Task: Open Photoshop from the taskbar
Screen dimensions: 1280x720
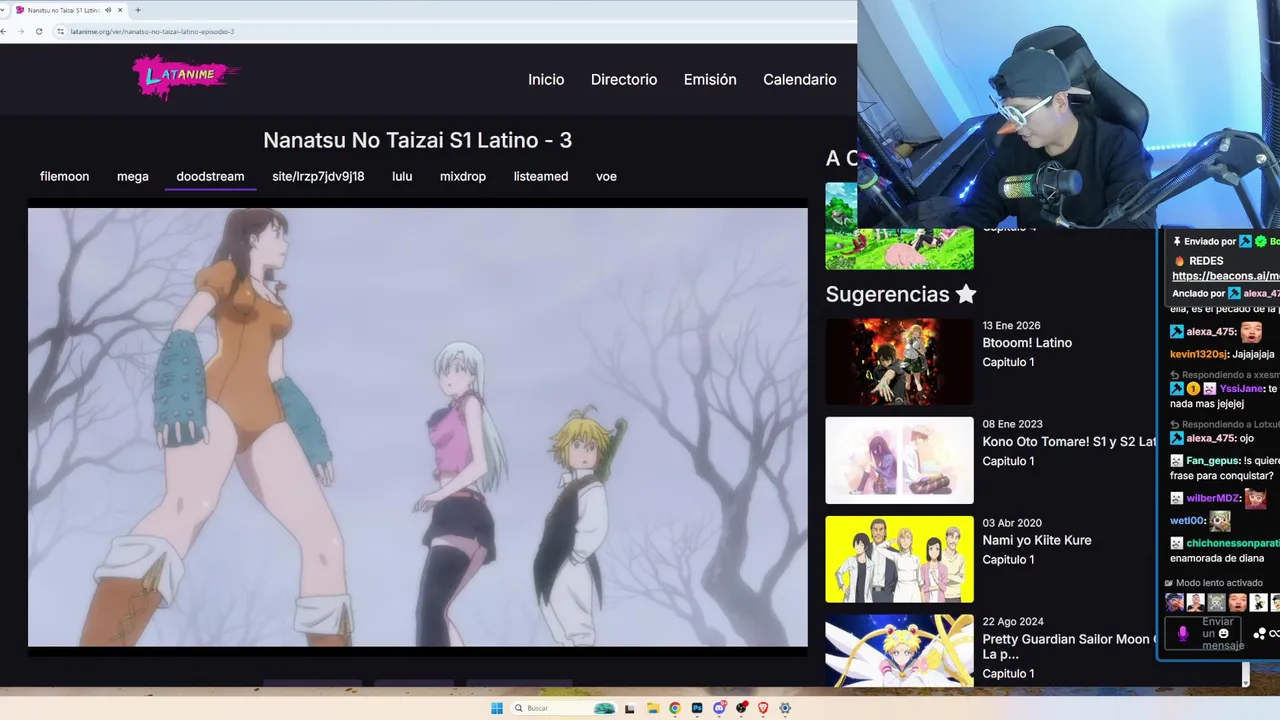Action: [697, 708]
